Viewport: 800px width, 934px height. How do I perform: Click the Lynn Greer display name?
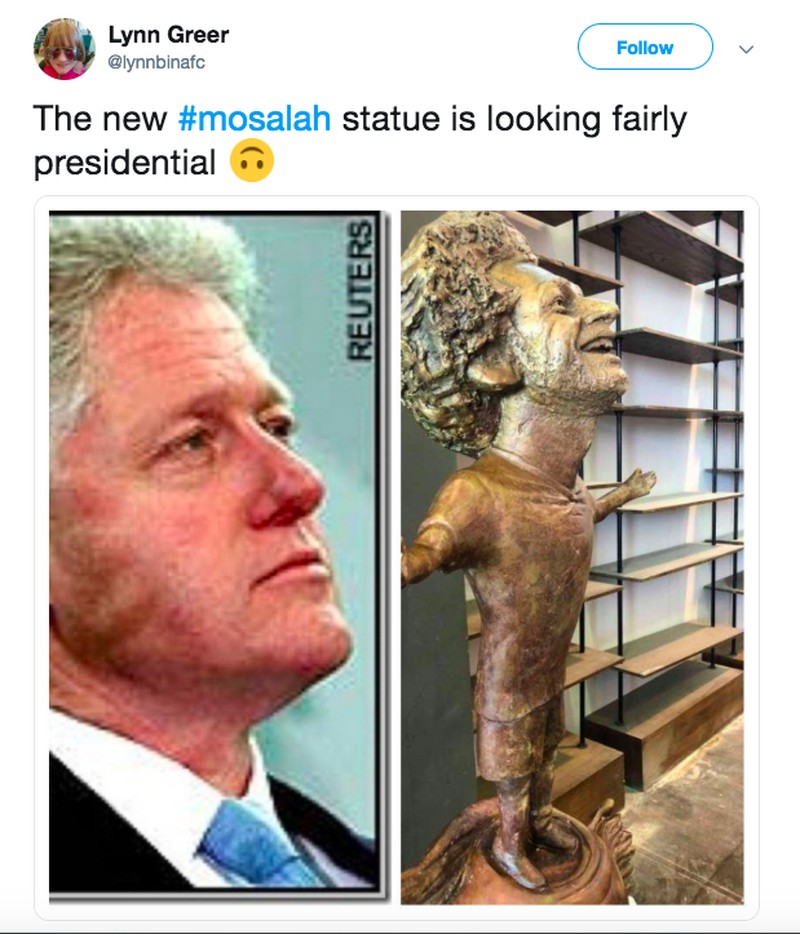tap(168, 35)
